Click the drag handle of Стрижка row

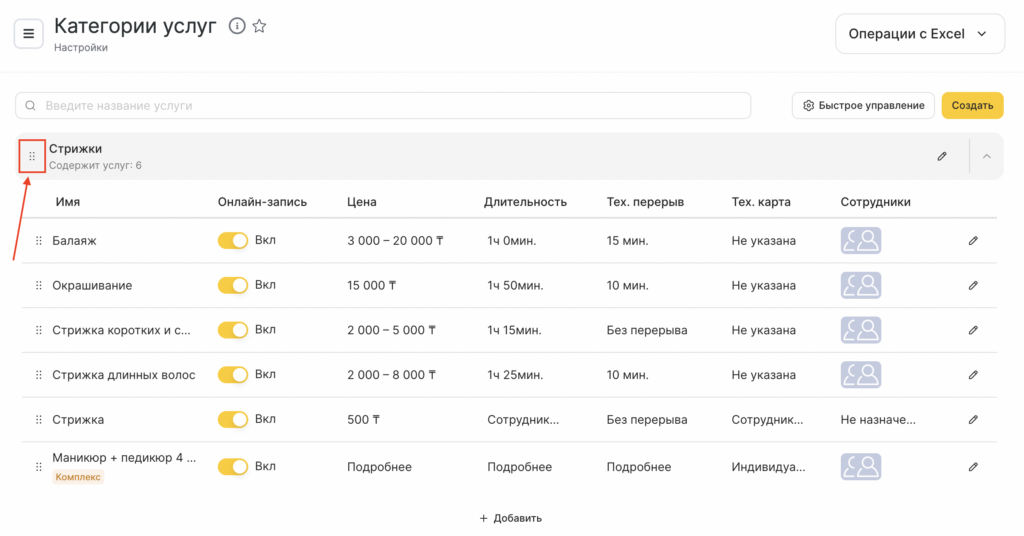point(39,420)
